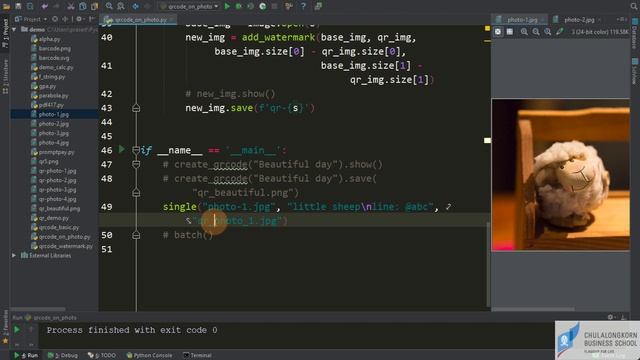The height and width of the screenshot is (360, 640).
Task: Collapse the demo project folder
Action: click(x=14, y=29)
